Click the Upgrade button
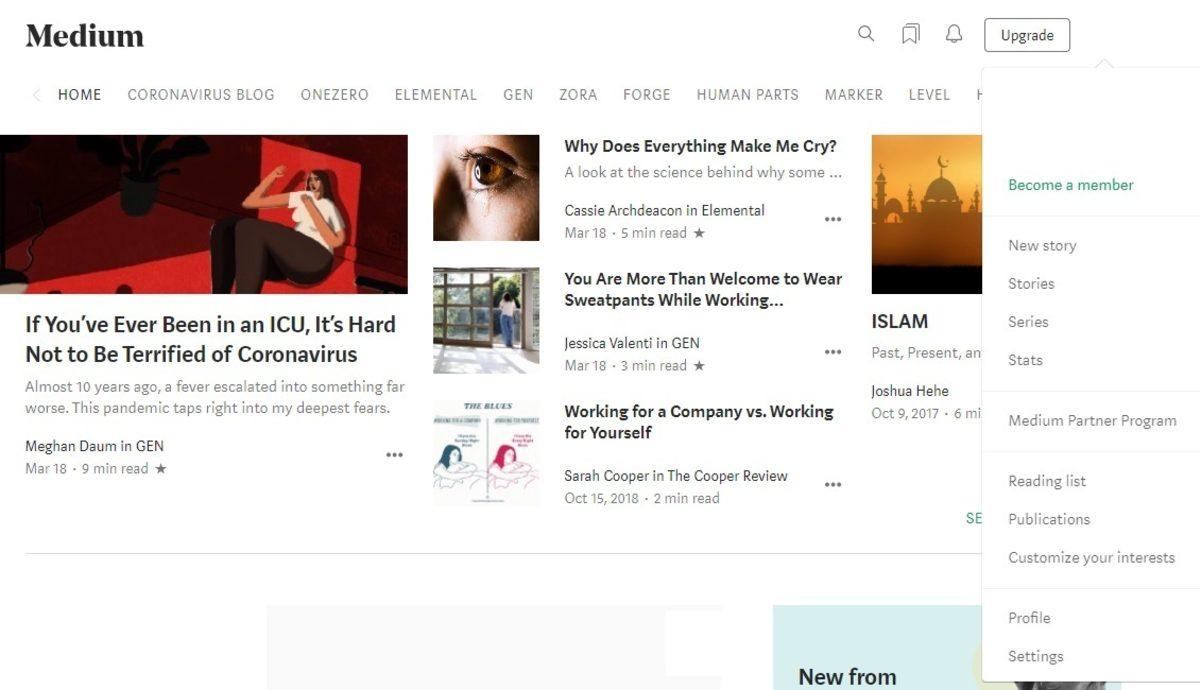The image size is (1200, 690). pos(1027,34)
